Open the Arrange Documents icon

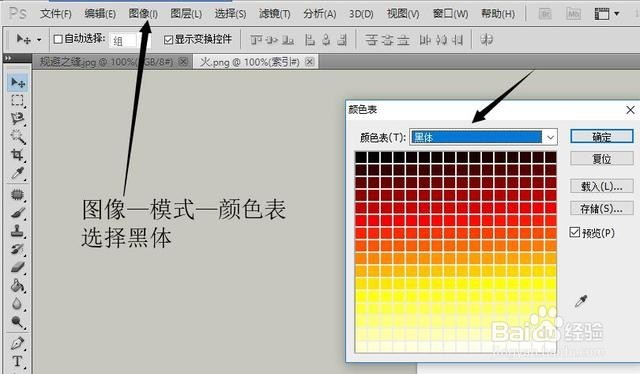click(x=602, y=14)
